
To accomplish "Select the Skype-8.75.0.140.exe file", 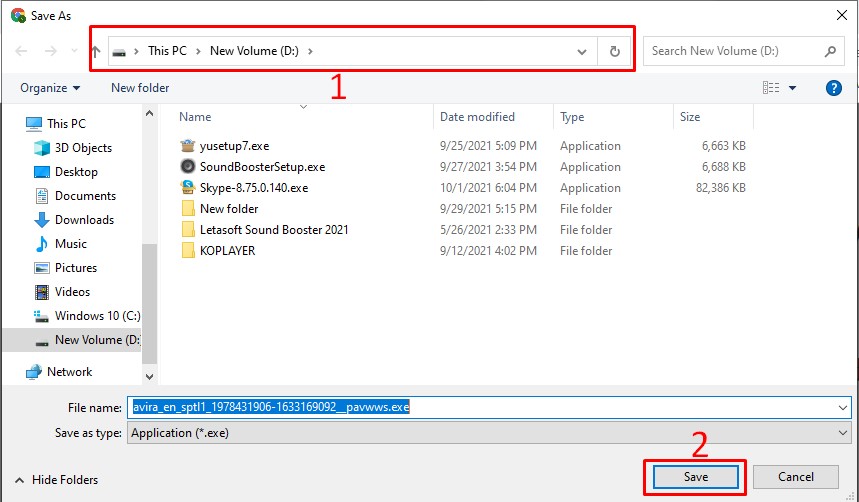I will pyautogui.click(x=253, y=187).
